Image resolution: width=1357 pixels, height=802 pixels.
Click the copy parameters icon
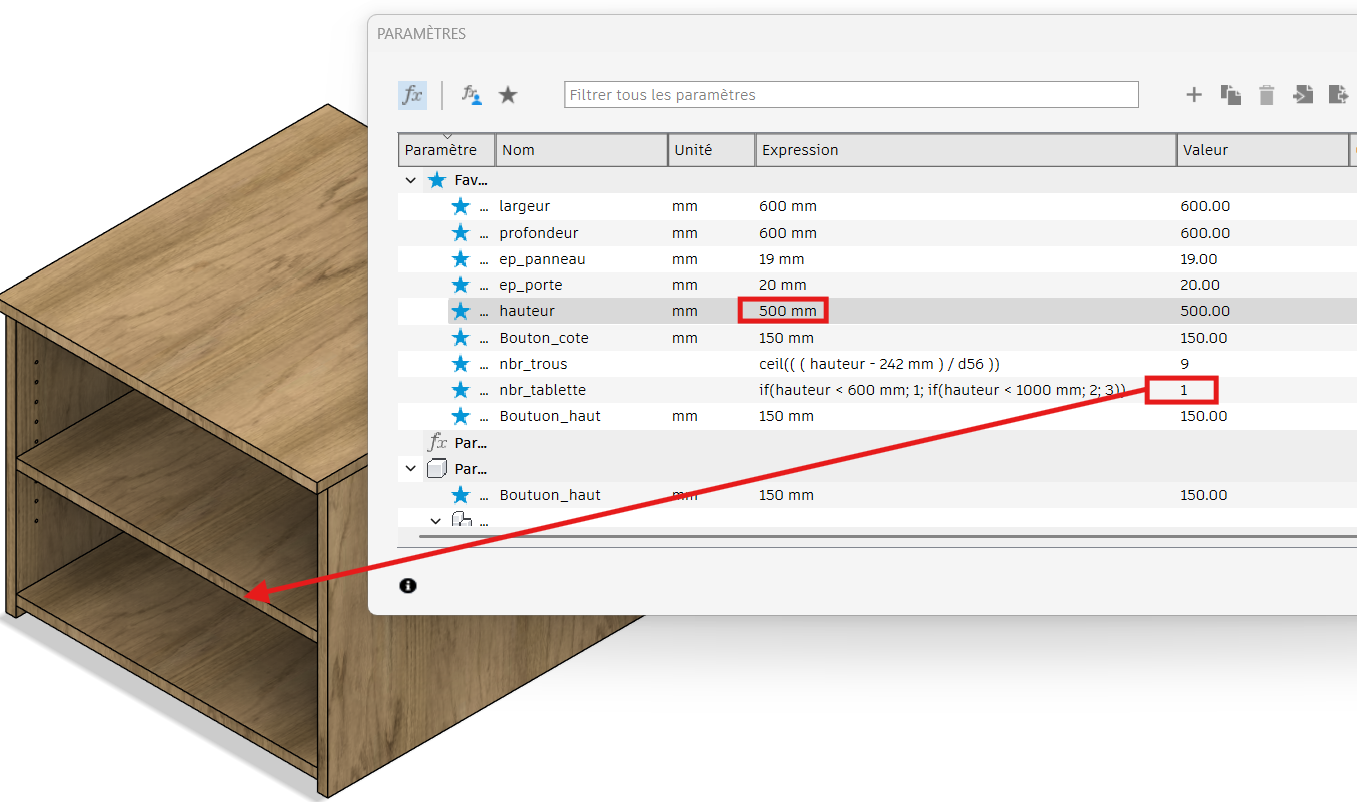1230,95
